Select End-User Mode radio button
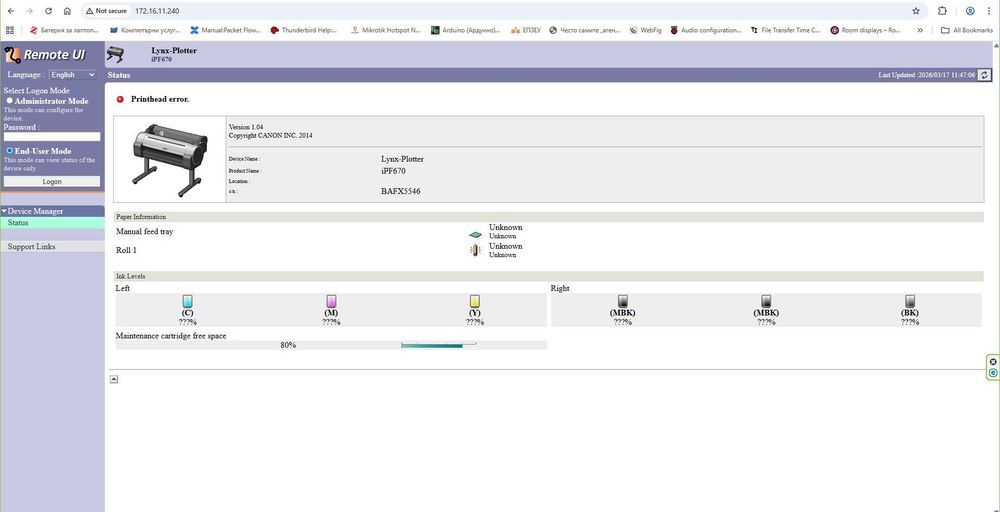 pos(10,150)
